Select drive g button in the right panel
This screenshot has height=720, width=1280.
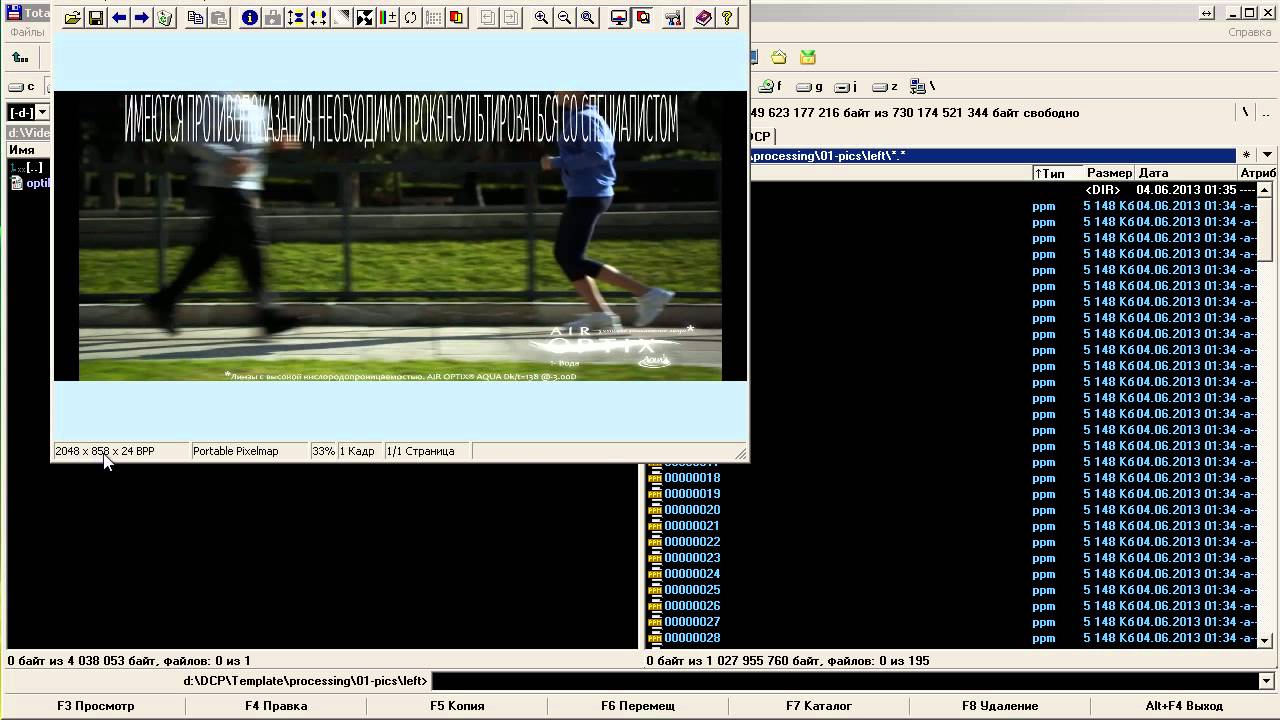point(809,87)
